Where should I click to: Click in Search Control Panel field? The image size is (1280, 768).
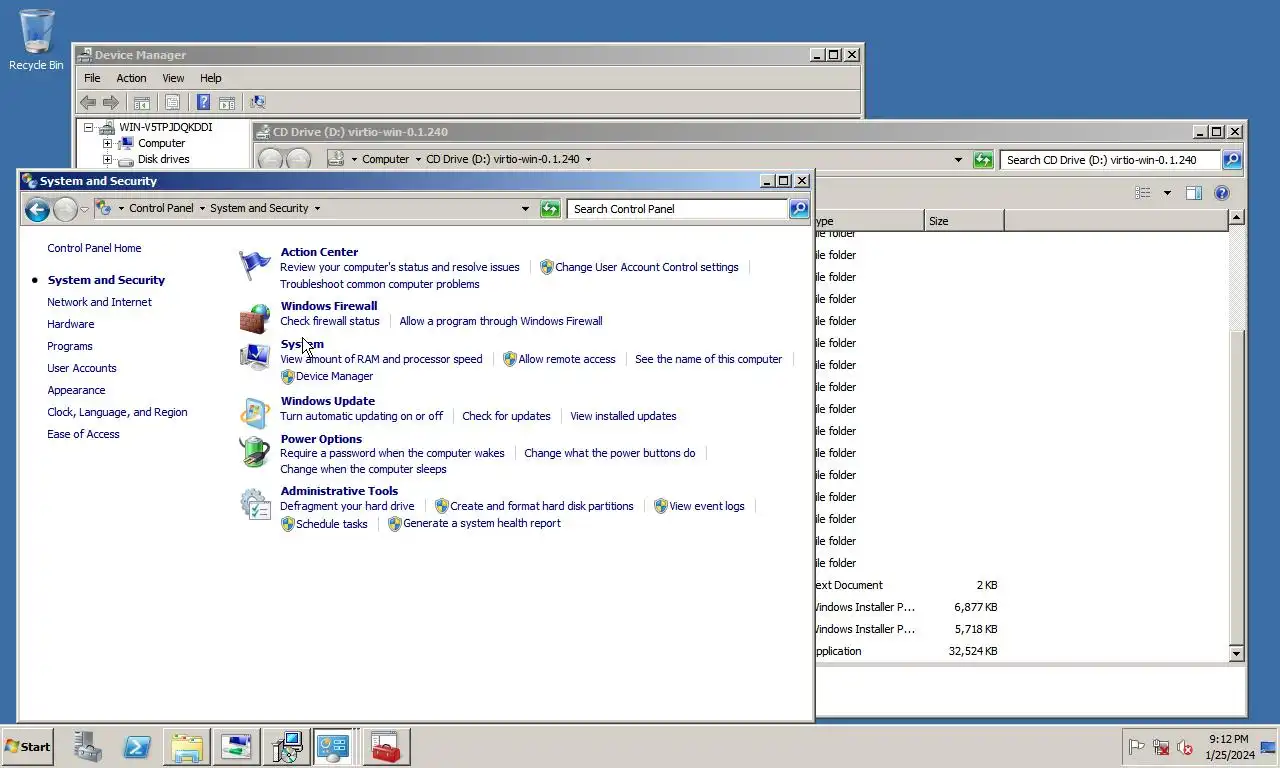(678, 209)
